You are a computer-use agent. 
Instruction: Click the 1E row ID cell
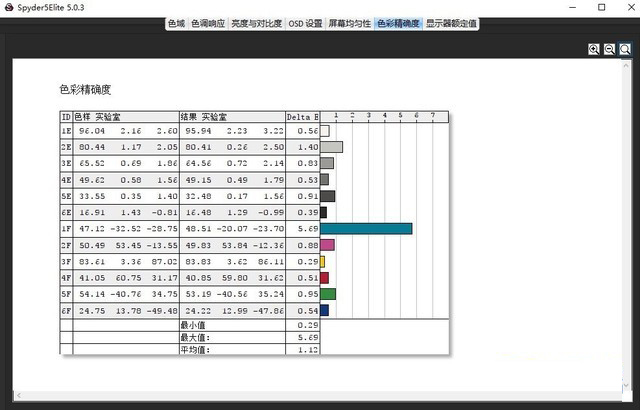[x=66, y=131]
